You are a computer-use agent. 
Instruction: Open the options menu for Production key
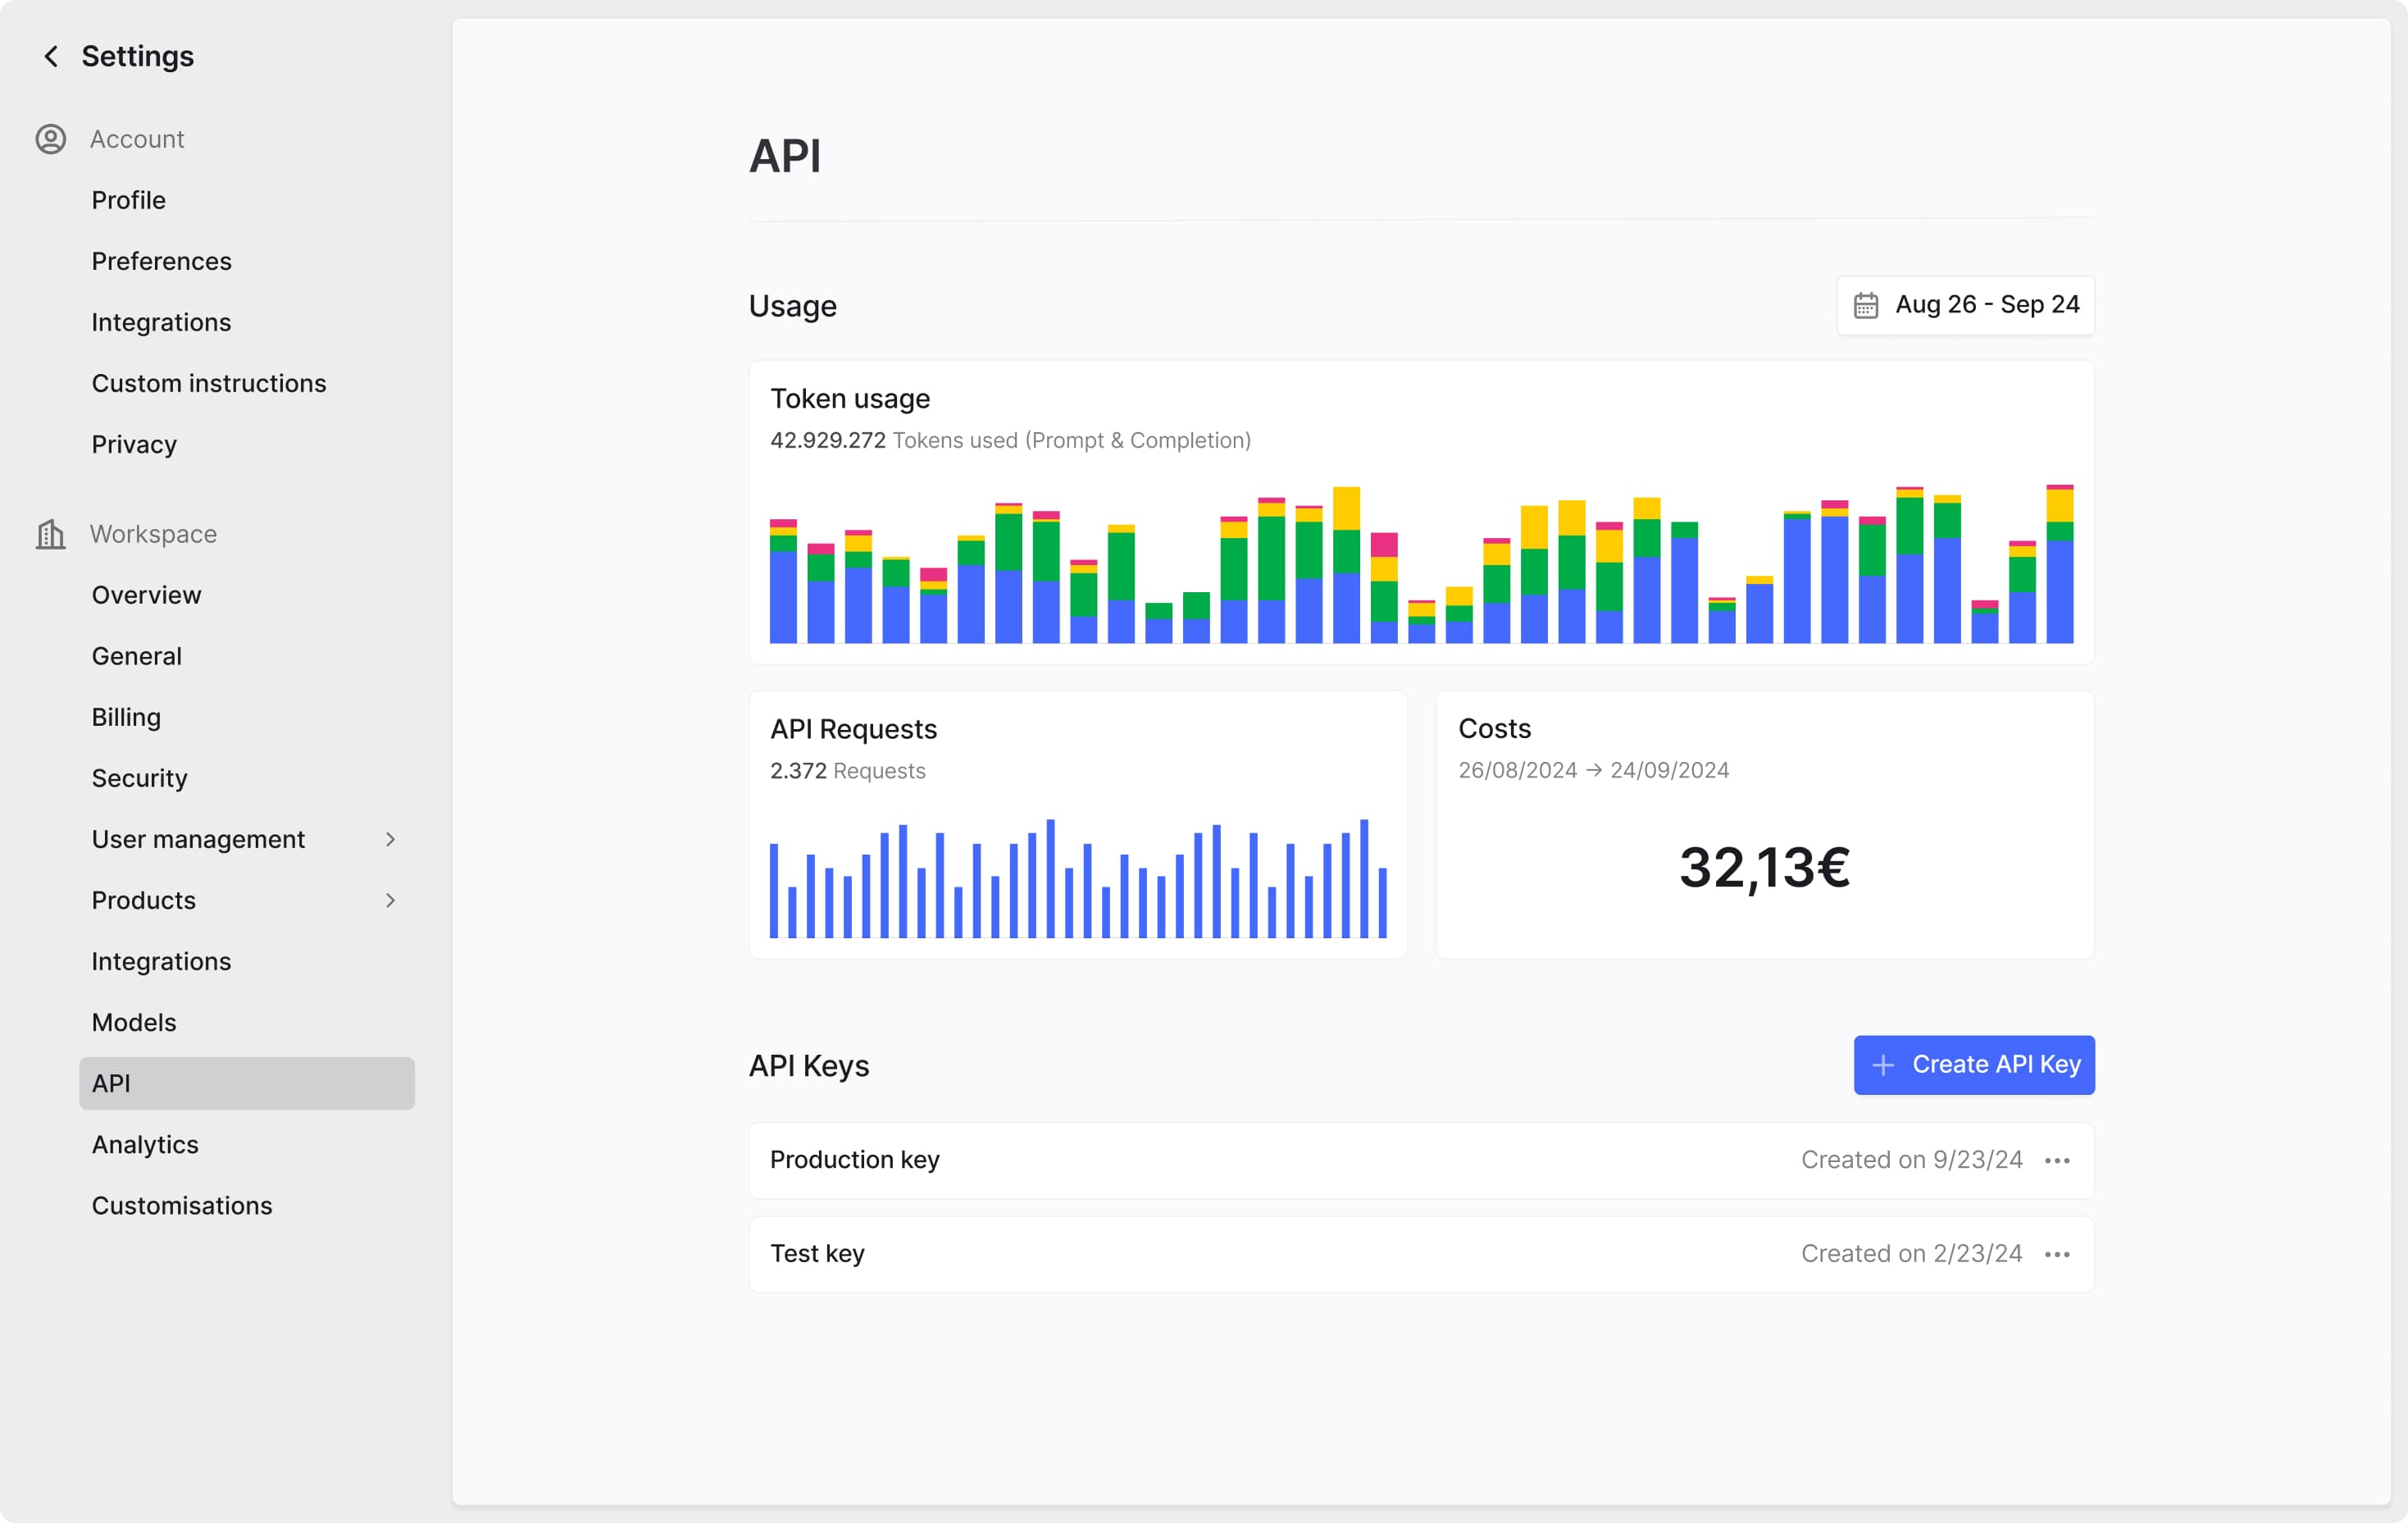click(2059, 1160)
